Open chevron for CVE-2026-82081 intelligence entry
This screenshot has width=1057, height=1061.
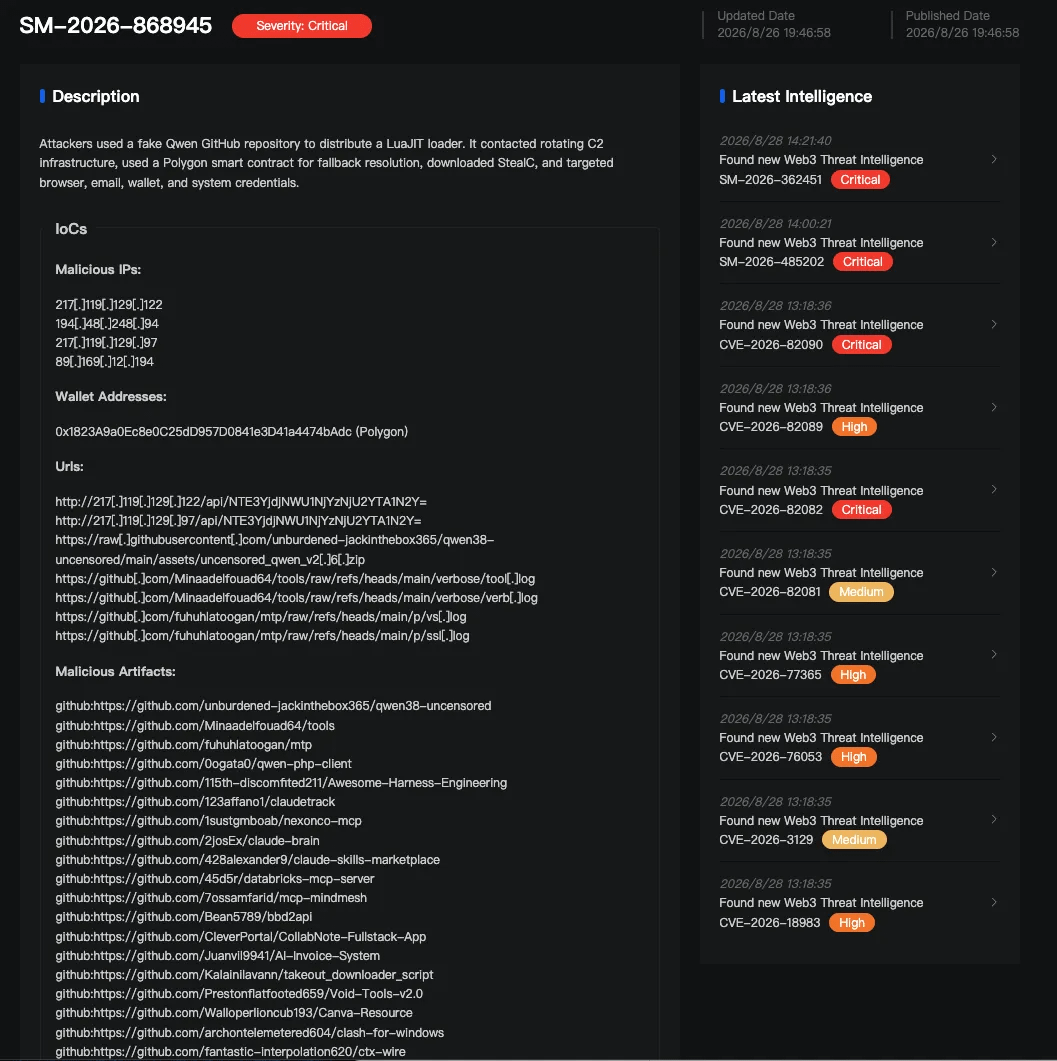993,572
